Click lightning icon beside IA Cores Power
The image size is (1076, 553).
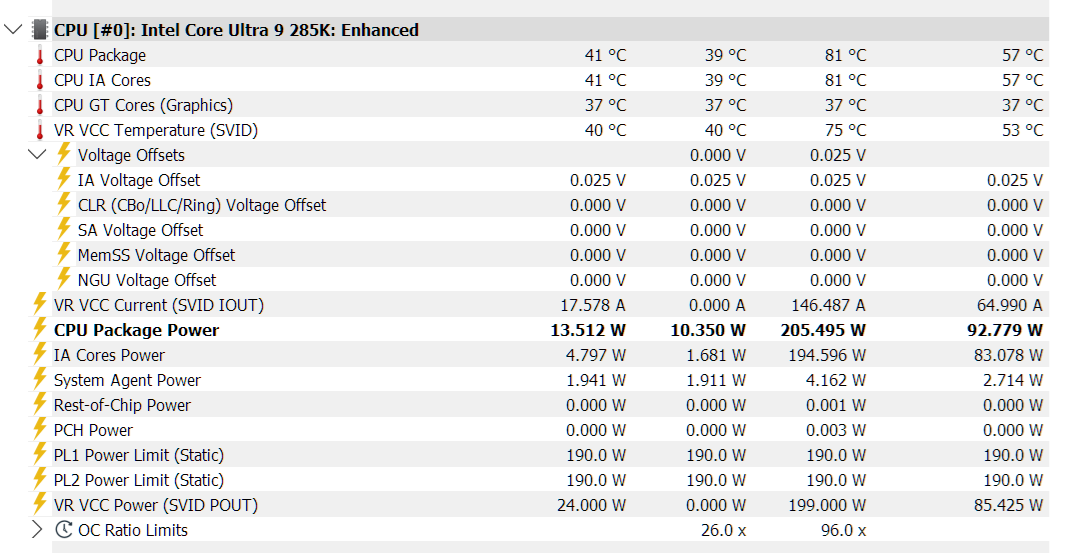pos(40,354)
